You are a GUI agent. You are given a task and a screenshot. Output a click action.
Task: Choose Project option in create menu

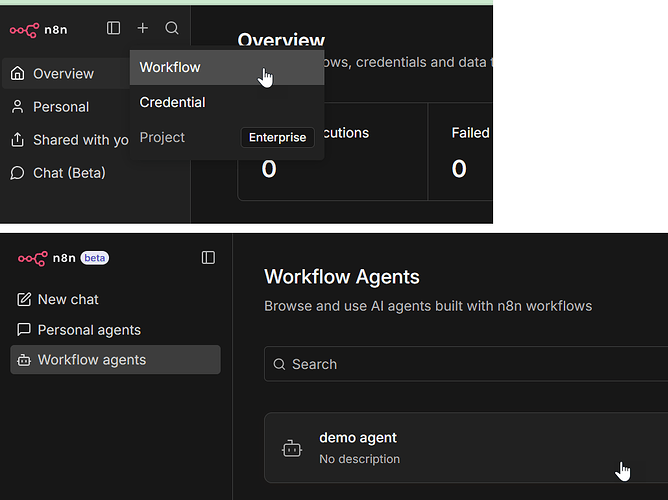click(x=162, y=137)
